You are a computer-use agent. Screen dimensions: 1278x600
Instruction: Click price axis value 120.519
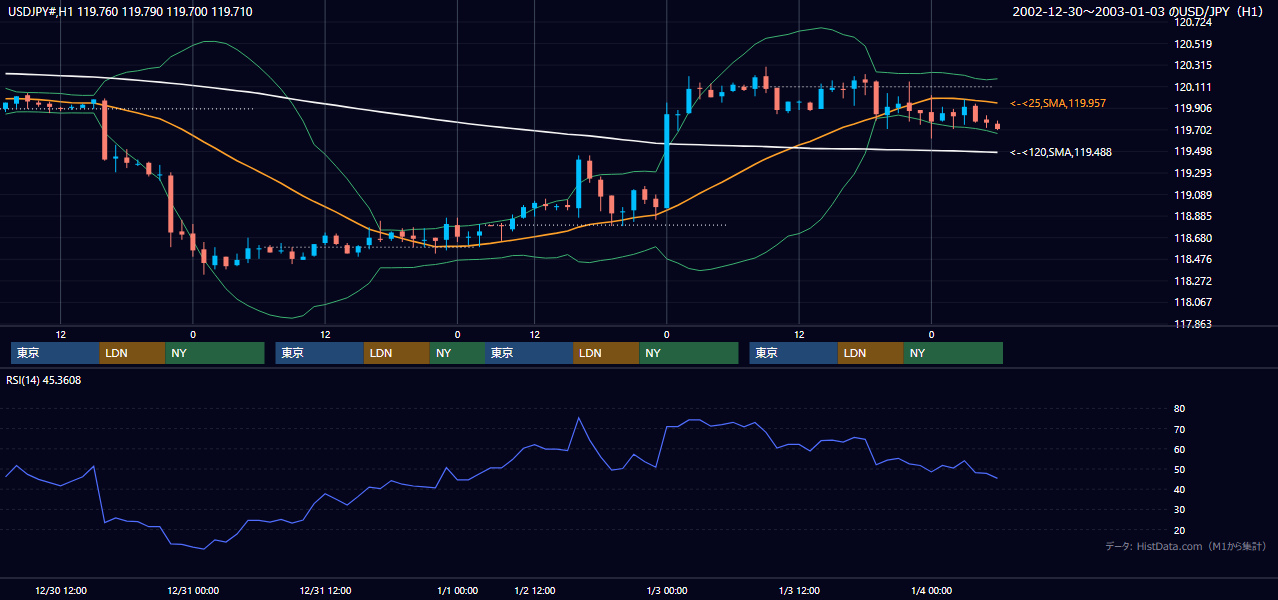pyautogui.click(x=1194, y=44)
